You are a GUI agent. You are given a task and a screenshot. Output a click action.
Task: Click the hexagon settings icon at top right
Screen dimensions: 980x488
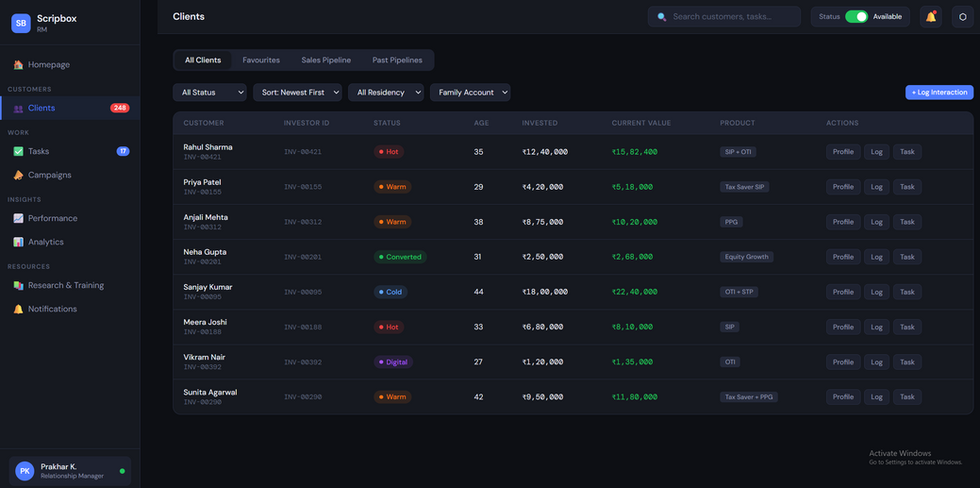click(962, 17)
